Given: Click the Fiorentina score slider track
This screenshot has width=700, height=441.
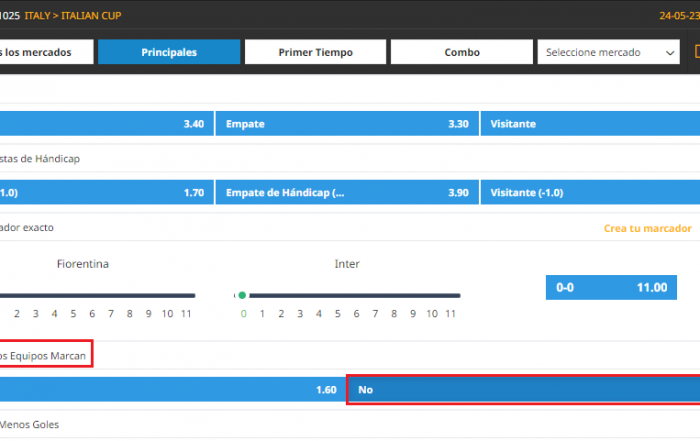Looking at the screenshot, I should pyautogui.click(x=100, y=295).
